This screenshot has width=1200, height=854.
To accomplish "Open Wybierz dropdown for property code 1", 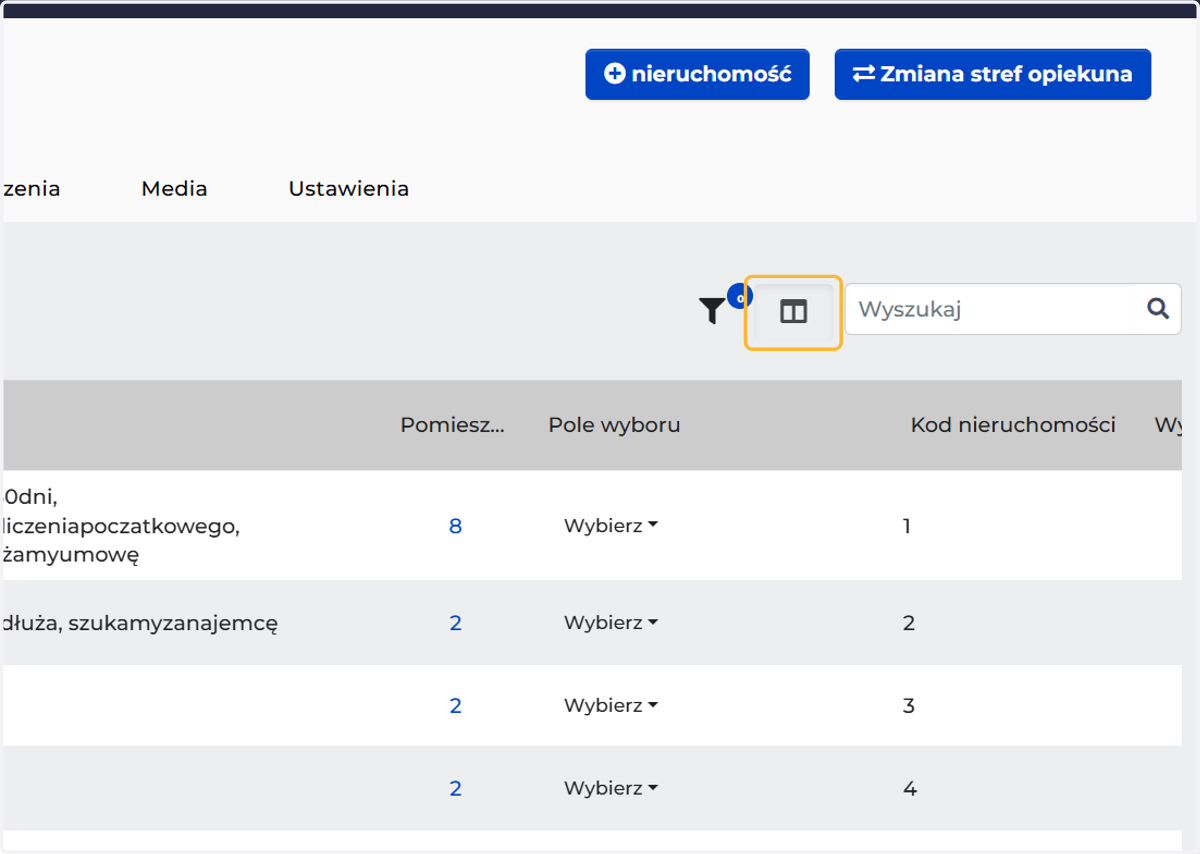I will 611,526.
